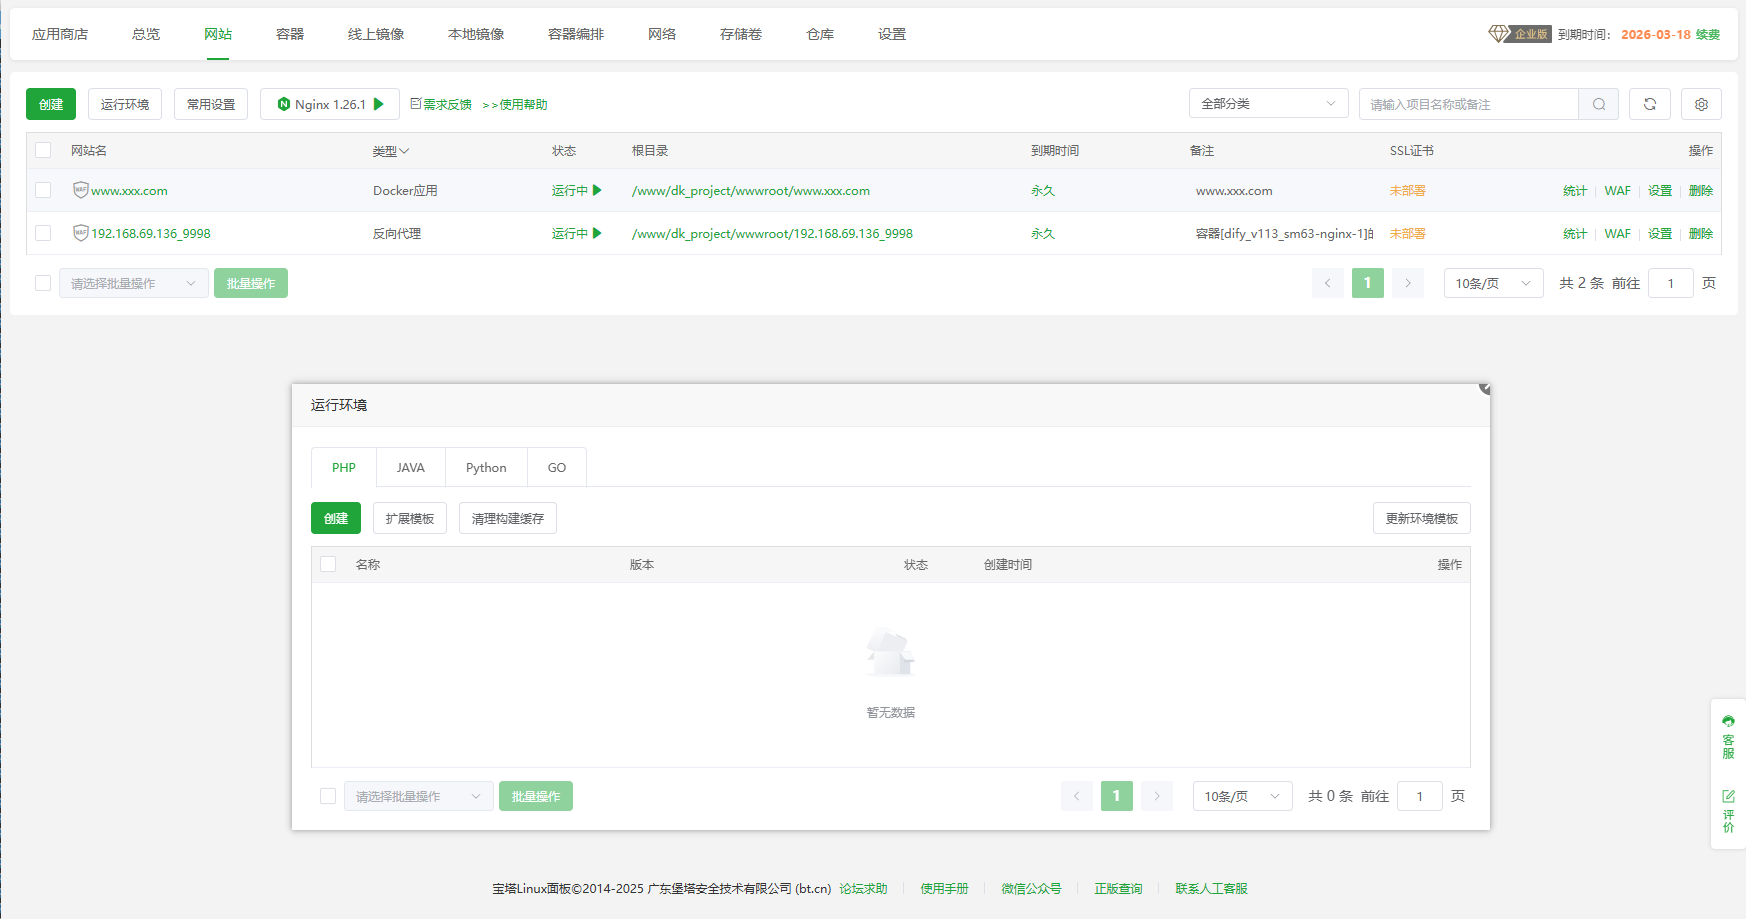Viewport: 1746px width, 919px height.
Task: Select all websites with header checkbox
Action: pyautogui.click(x=43, y=150)
